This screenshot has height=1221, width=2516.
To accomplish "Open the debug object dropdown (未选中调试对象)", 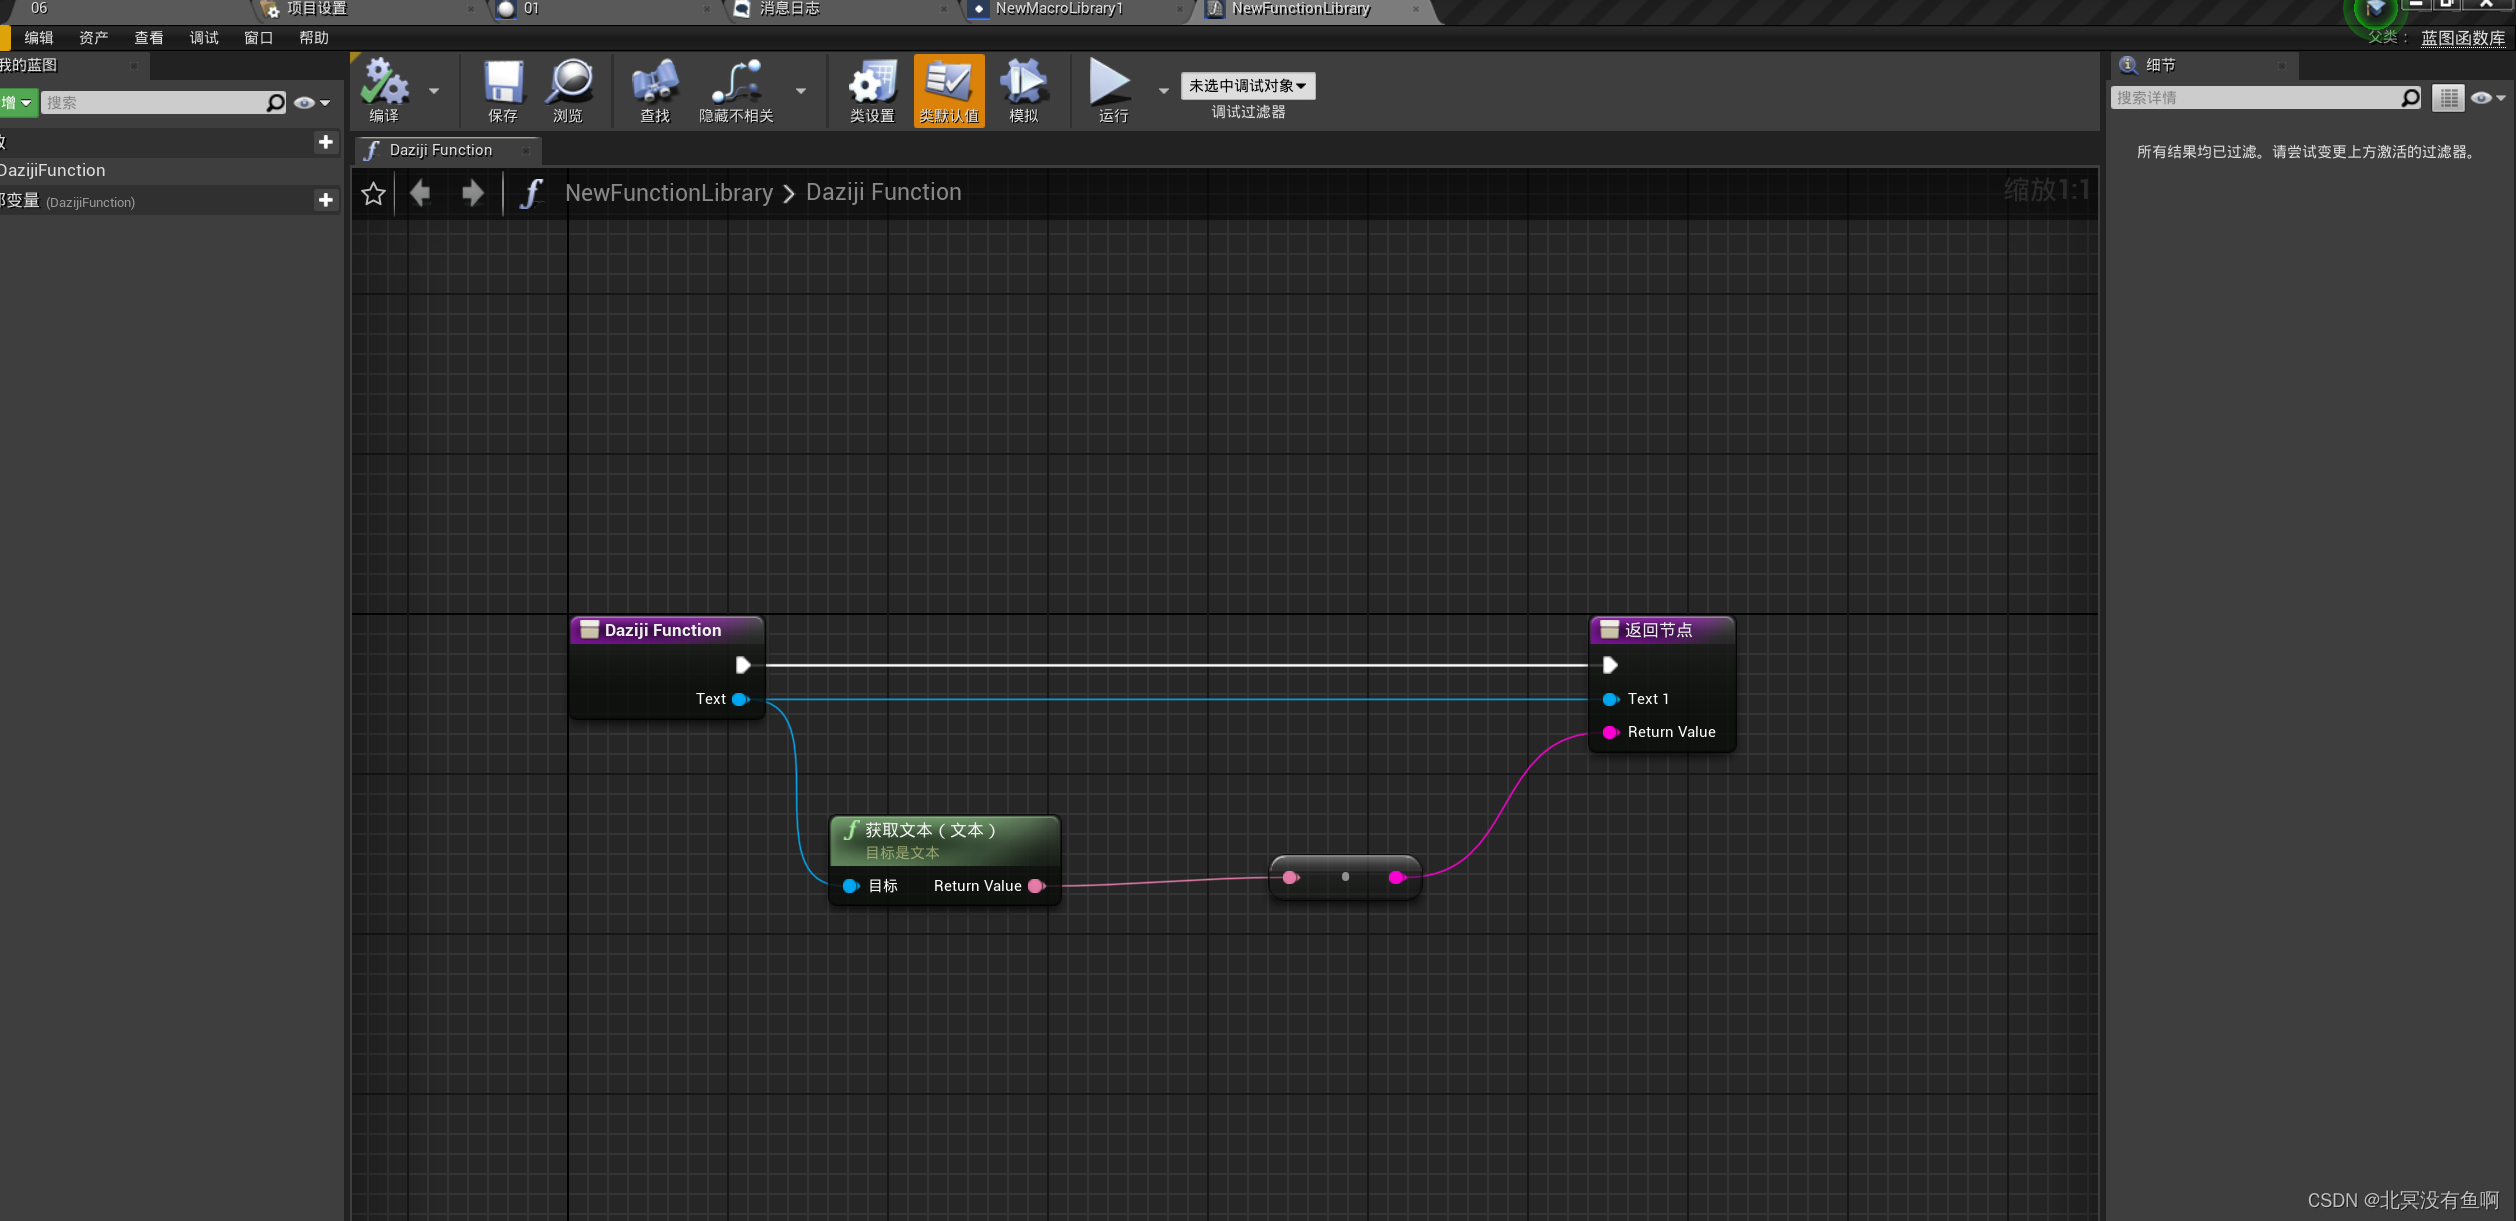I will tap(1247, 86).
